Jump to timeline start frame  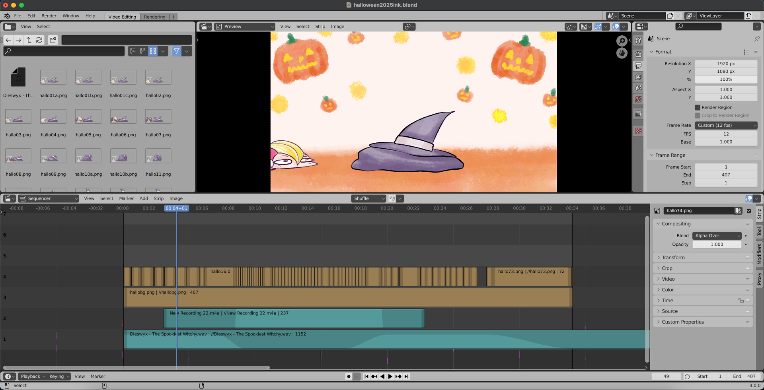tap(367, 376)
